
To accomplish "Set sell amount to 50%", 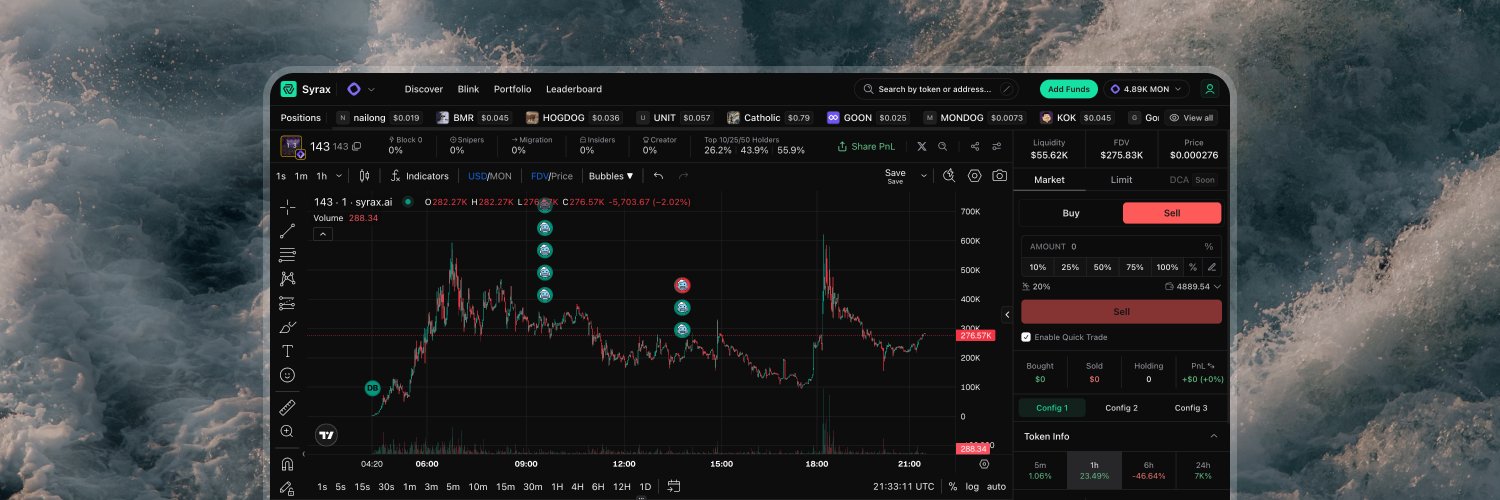I will [1102, 267].
